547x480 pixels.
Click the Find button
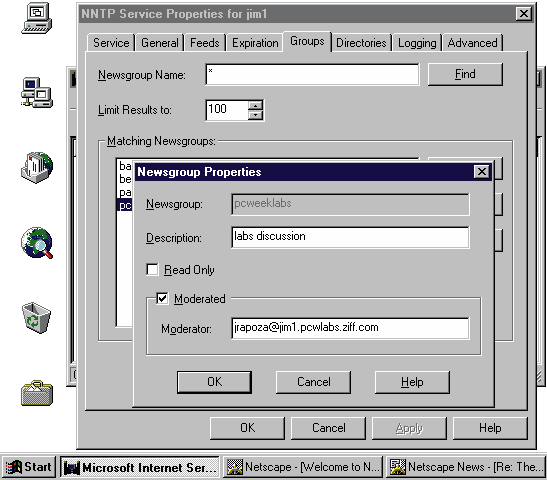point(465,74)
